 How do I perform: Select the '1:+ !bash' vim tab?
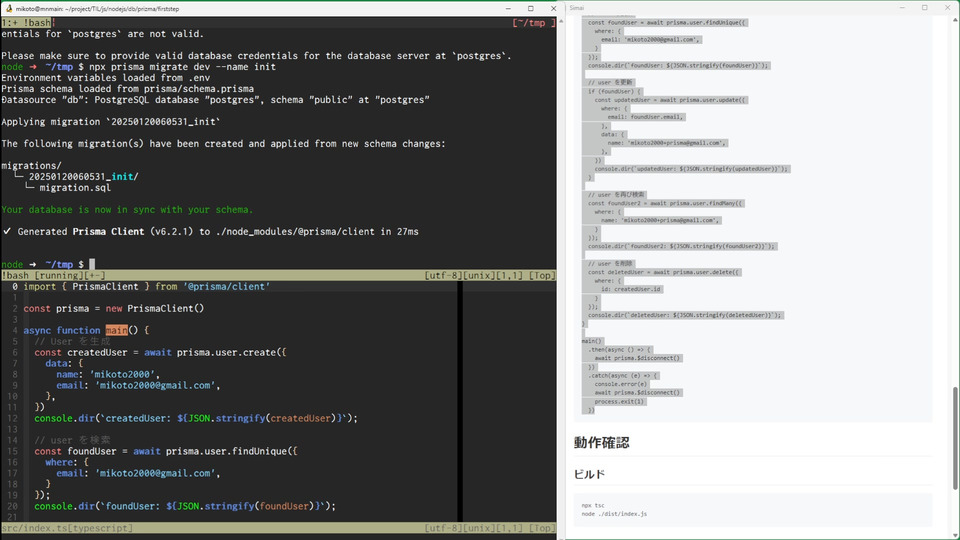pos(27,23)
